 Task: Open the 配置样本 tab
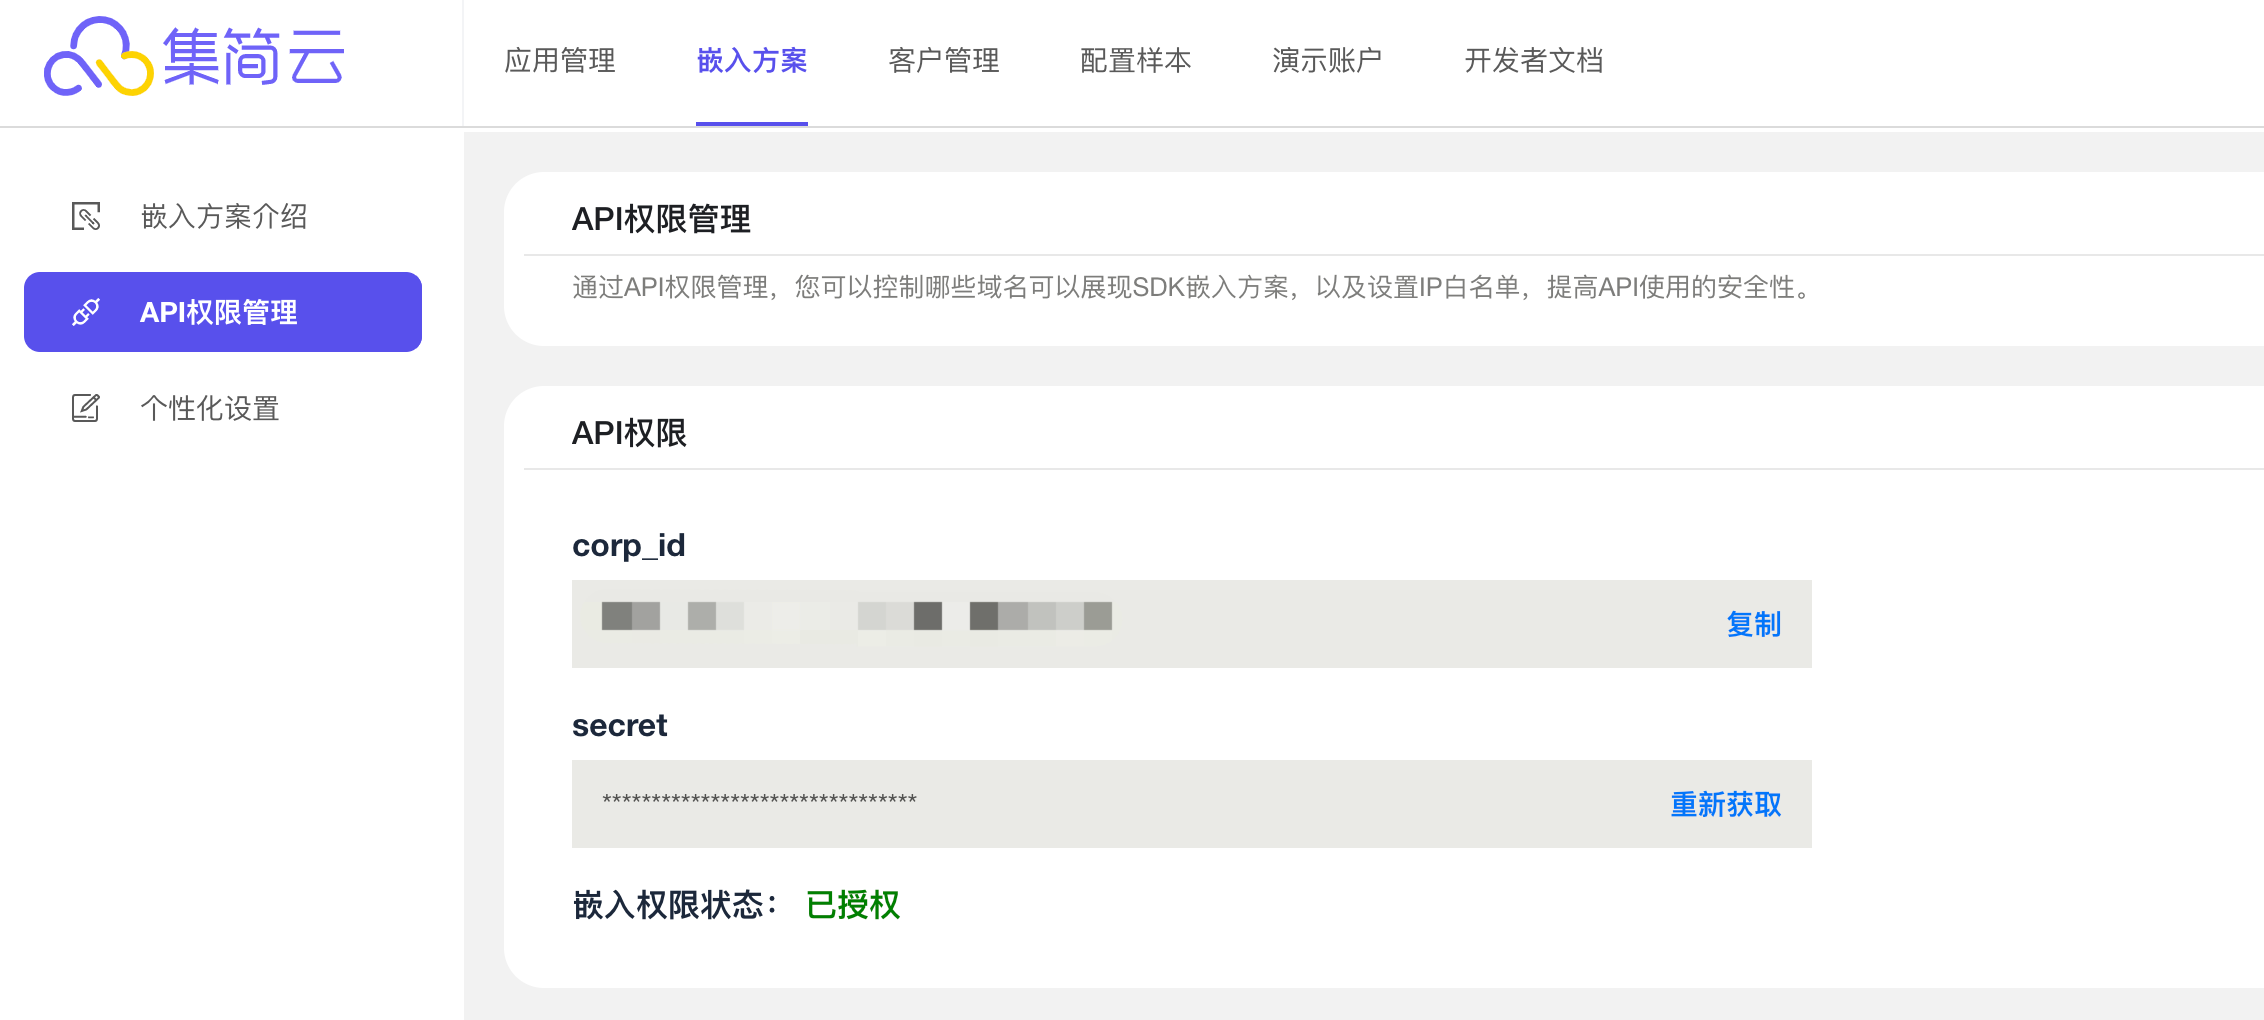pyautogui.click(x=1136, y=61)
